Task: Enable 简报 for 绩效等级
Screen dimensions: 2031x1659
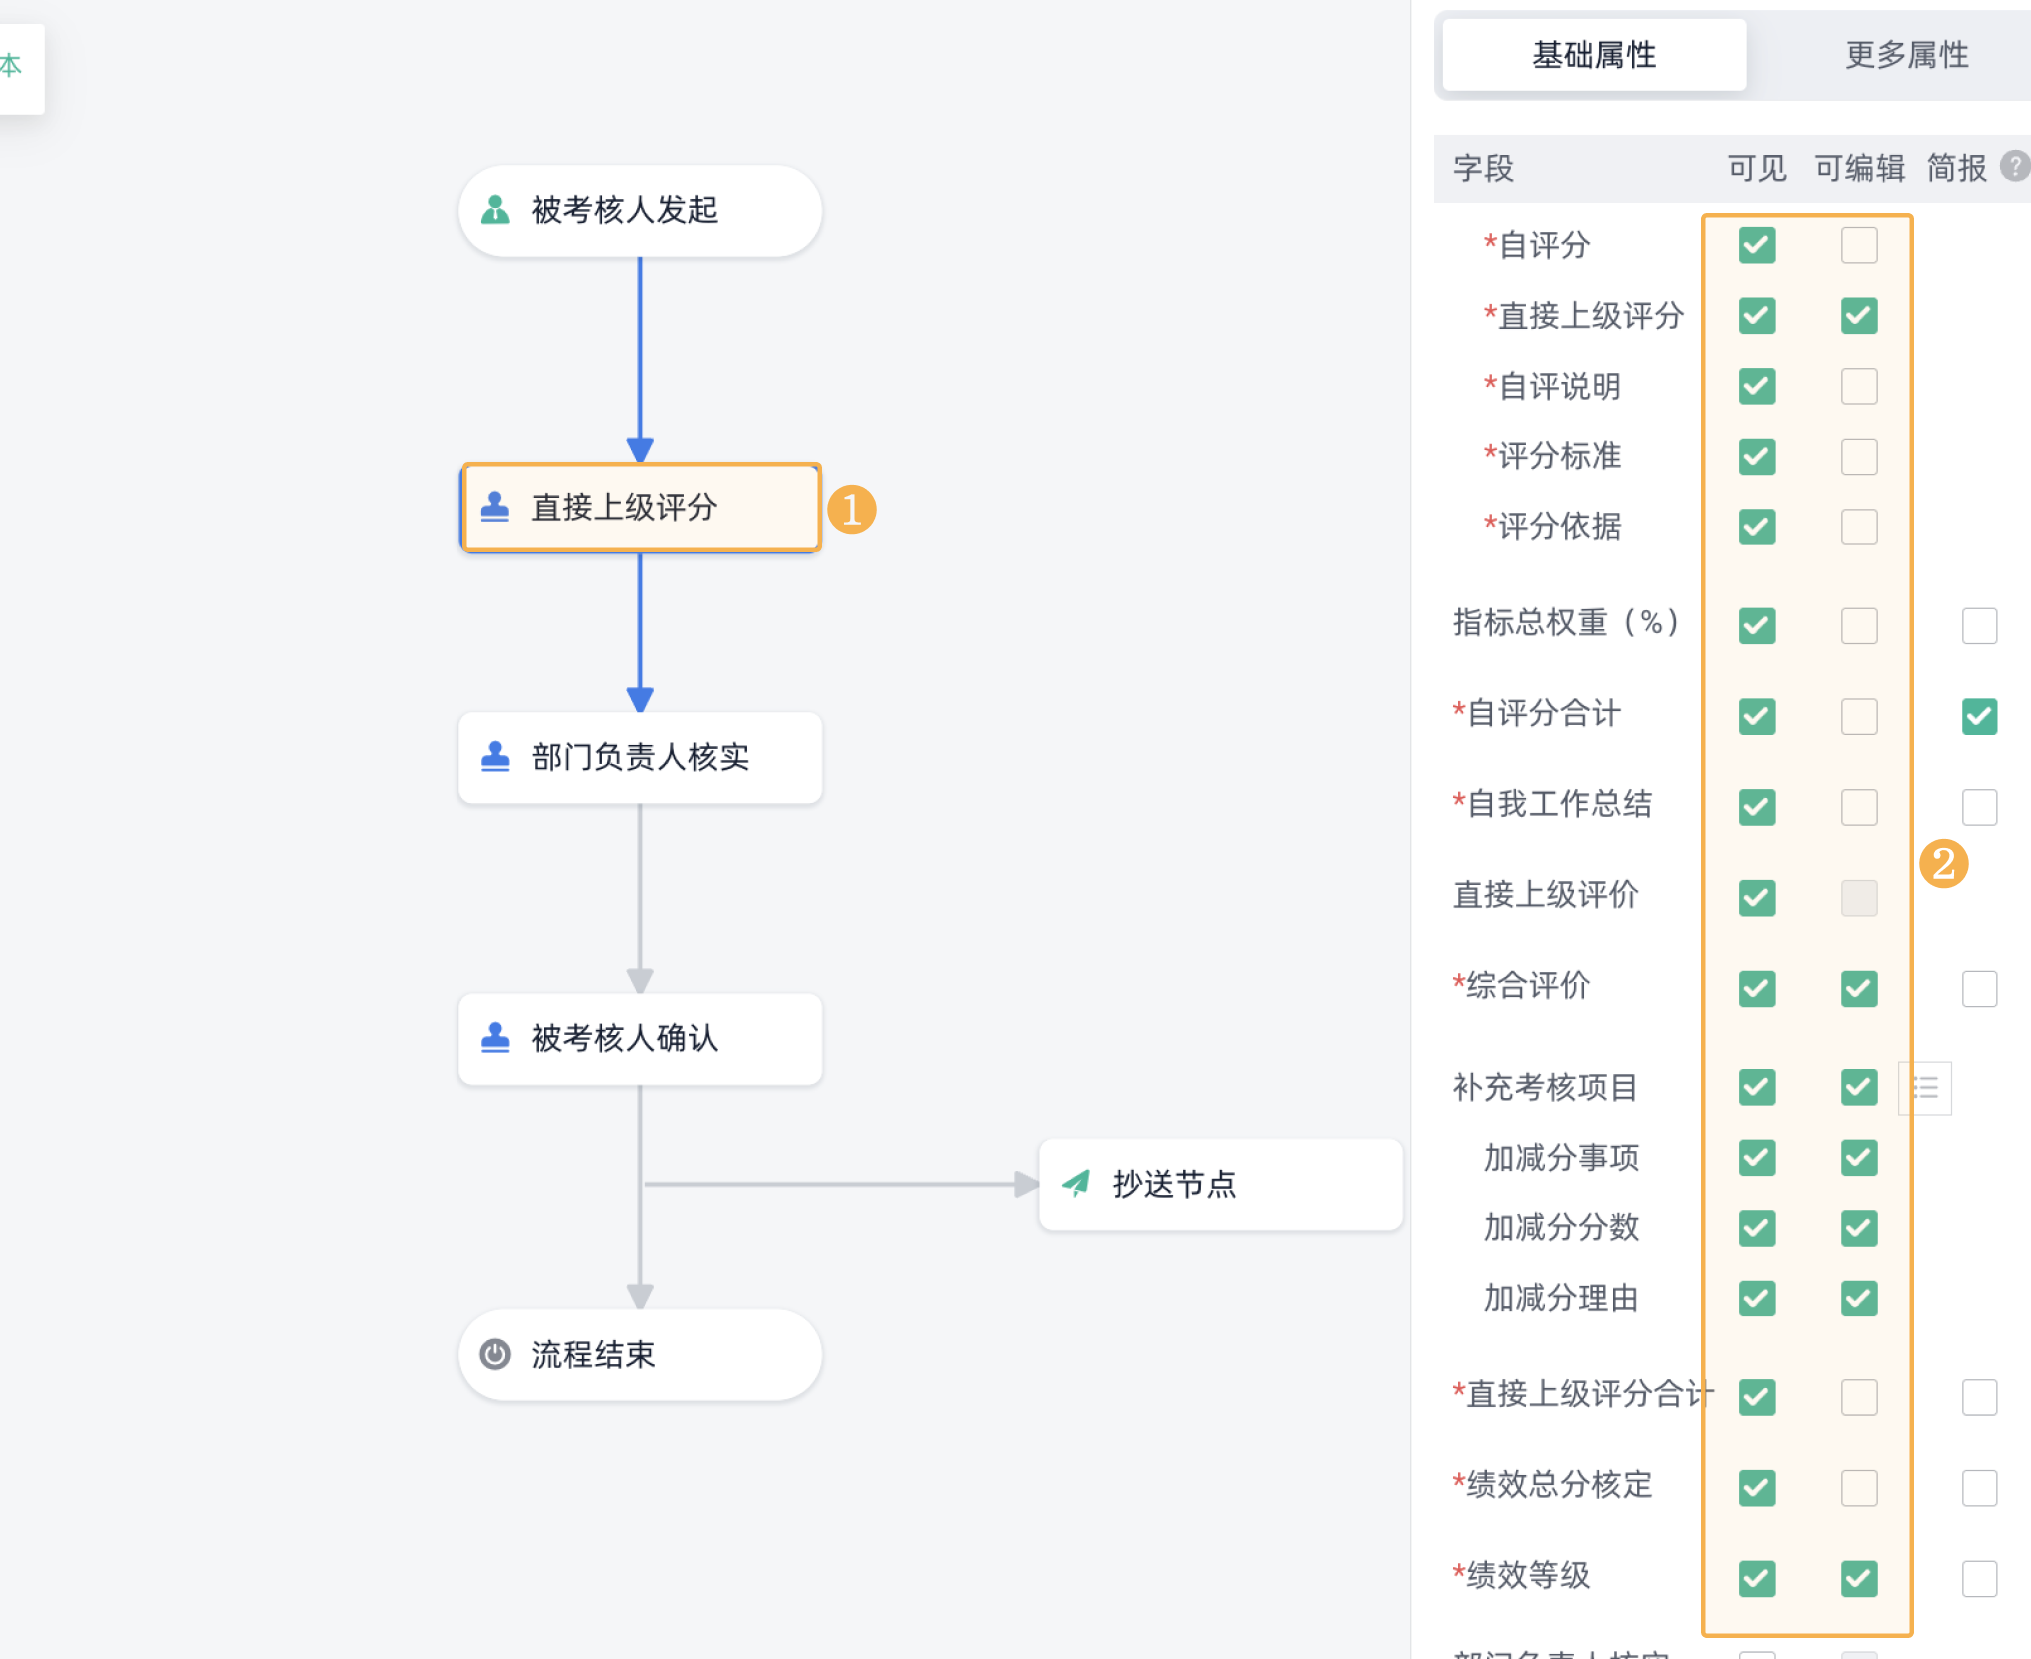Action: click(x=1980, y=1579)
